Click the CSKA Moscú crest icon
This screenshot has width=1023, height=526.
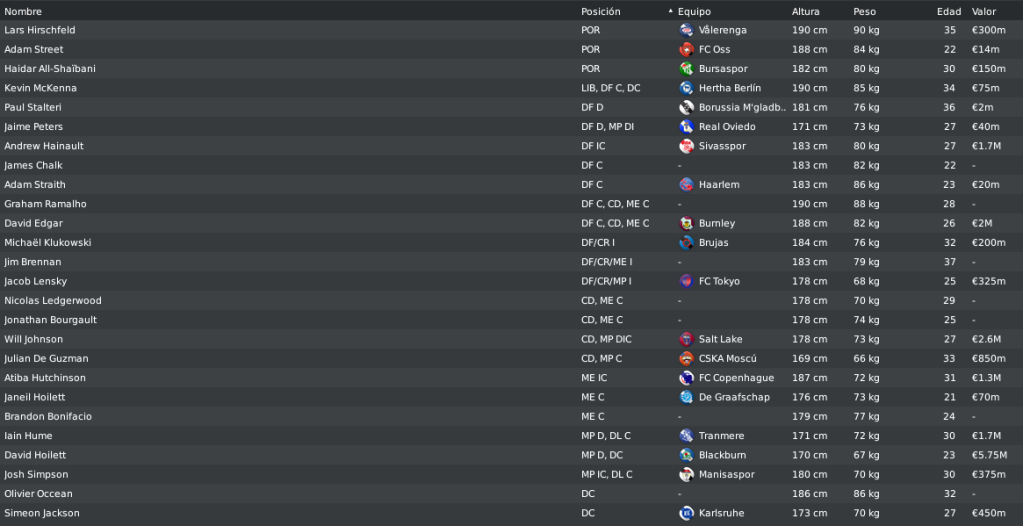686,358
